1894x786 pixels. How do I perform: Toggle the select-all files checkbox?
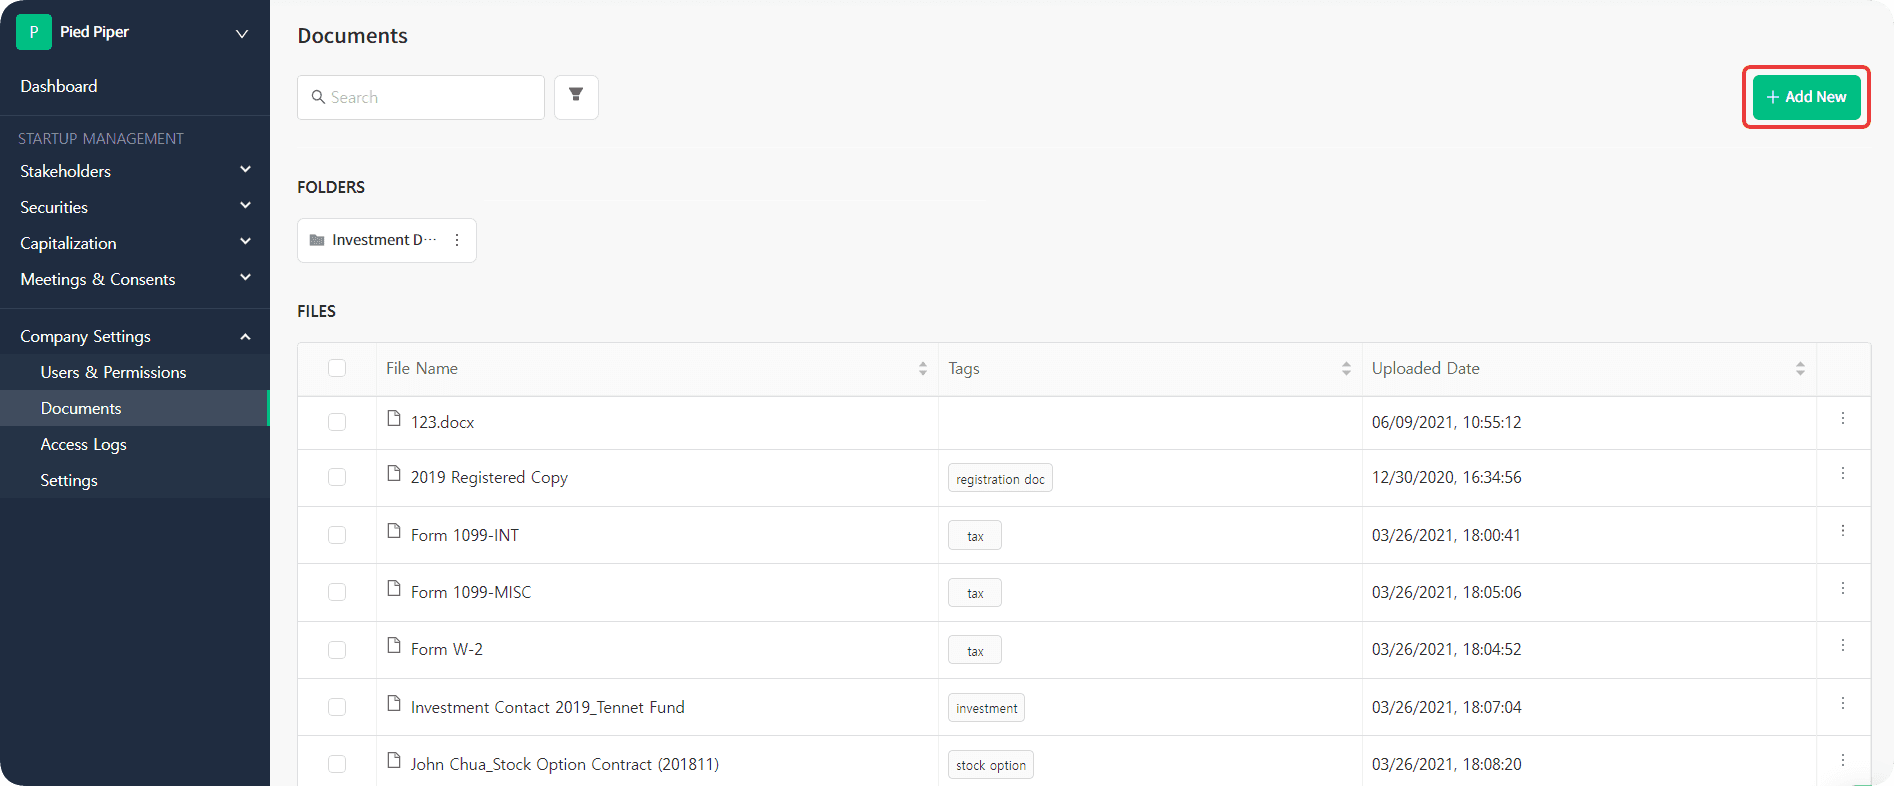[x=337, y=368]
